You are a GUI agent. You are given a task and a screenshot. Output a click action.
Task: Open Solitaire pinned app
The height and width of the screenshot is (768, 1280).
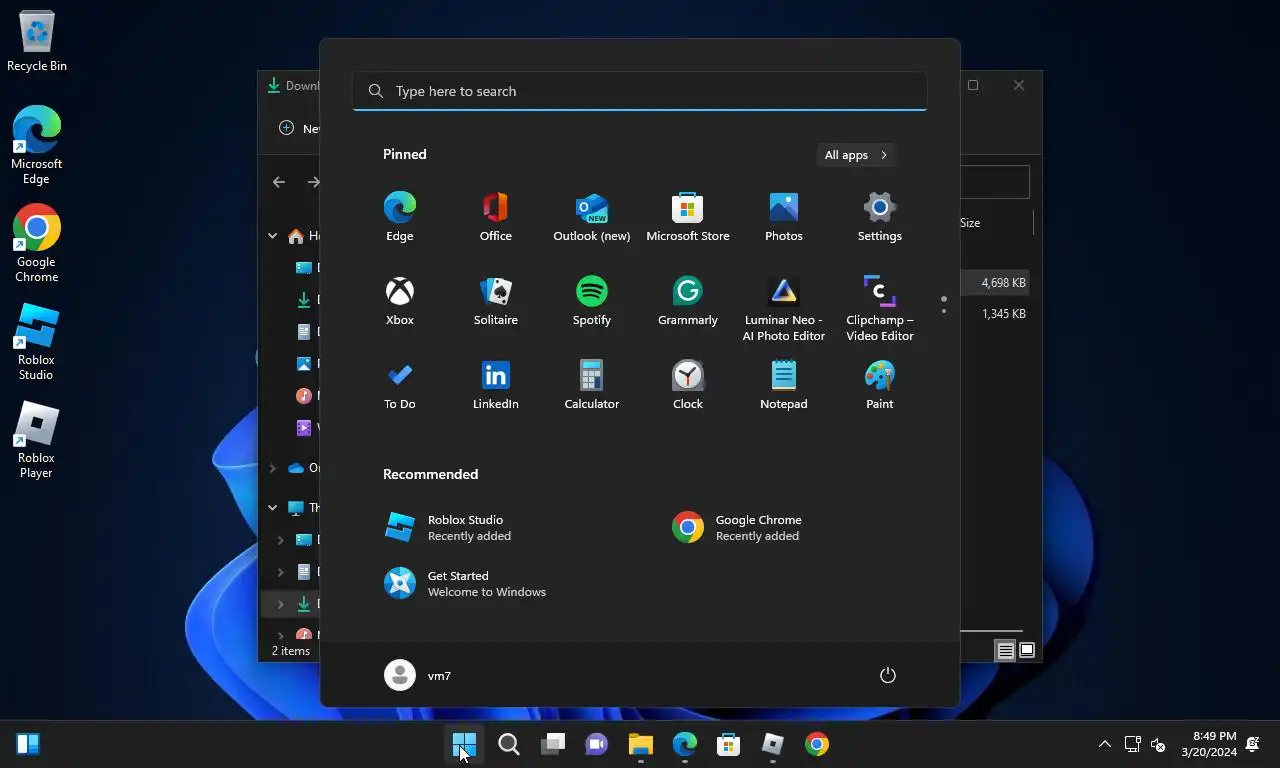coord(495,301)
